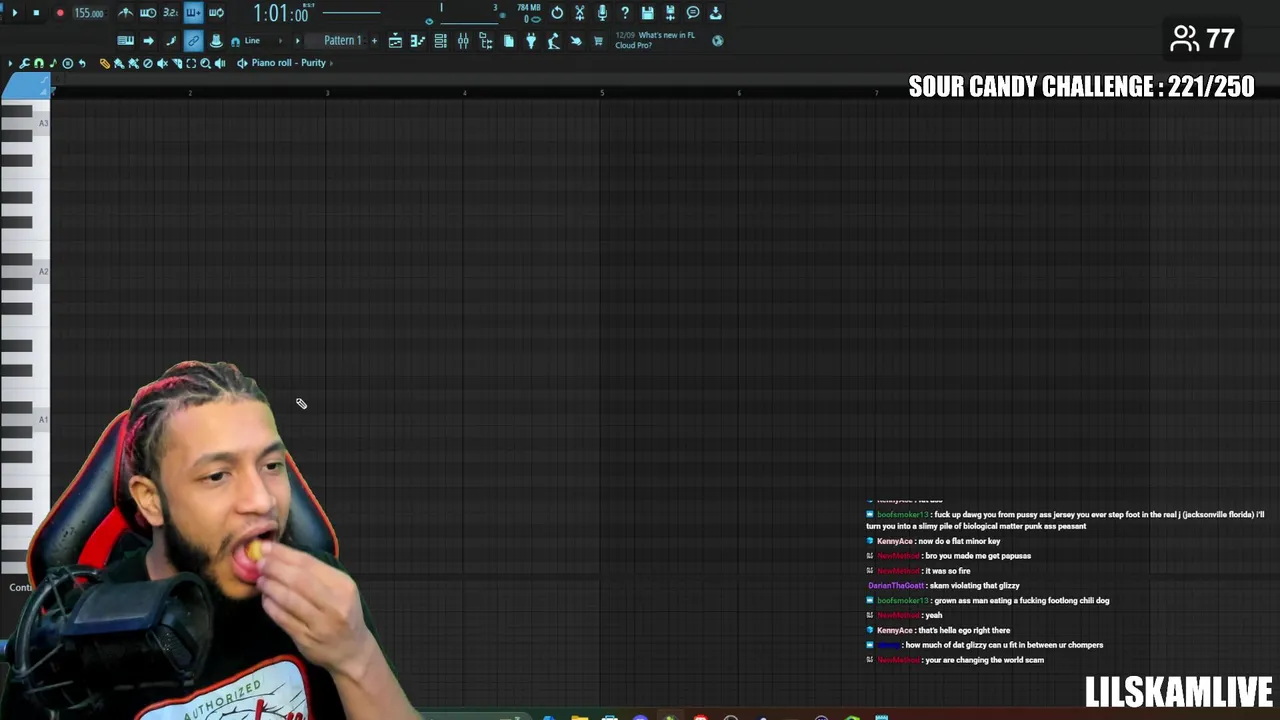The height and width of the screenshot is (720, 1280).
Task: Open the Mixer icon
Action: [x=463, y=41]
